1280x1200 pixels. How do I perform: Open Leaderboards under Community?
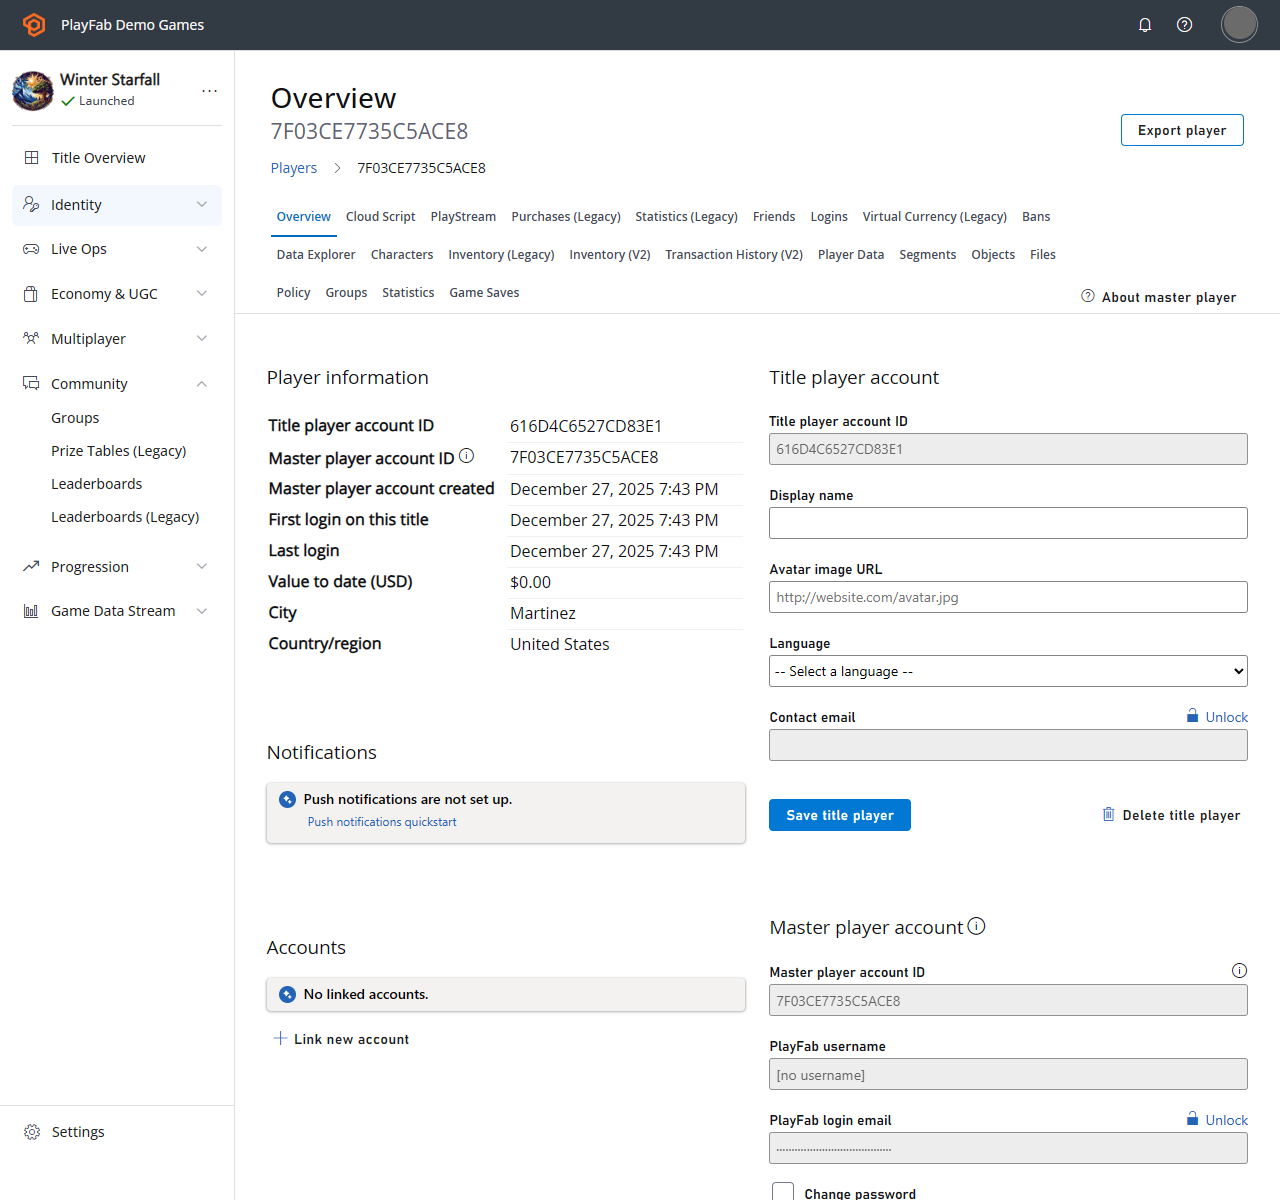(97, 484)
